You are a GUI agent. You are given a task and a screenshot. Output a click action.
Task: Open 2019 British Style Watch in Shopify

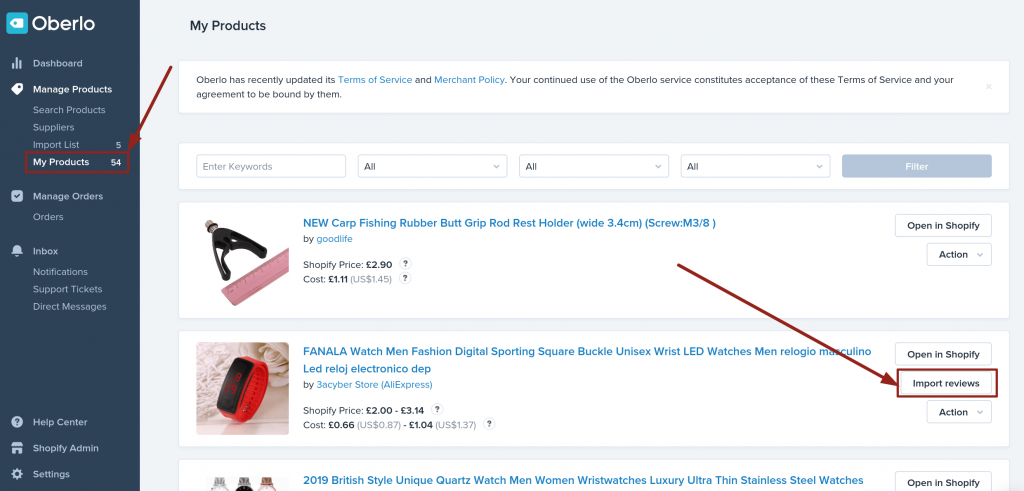943,482
